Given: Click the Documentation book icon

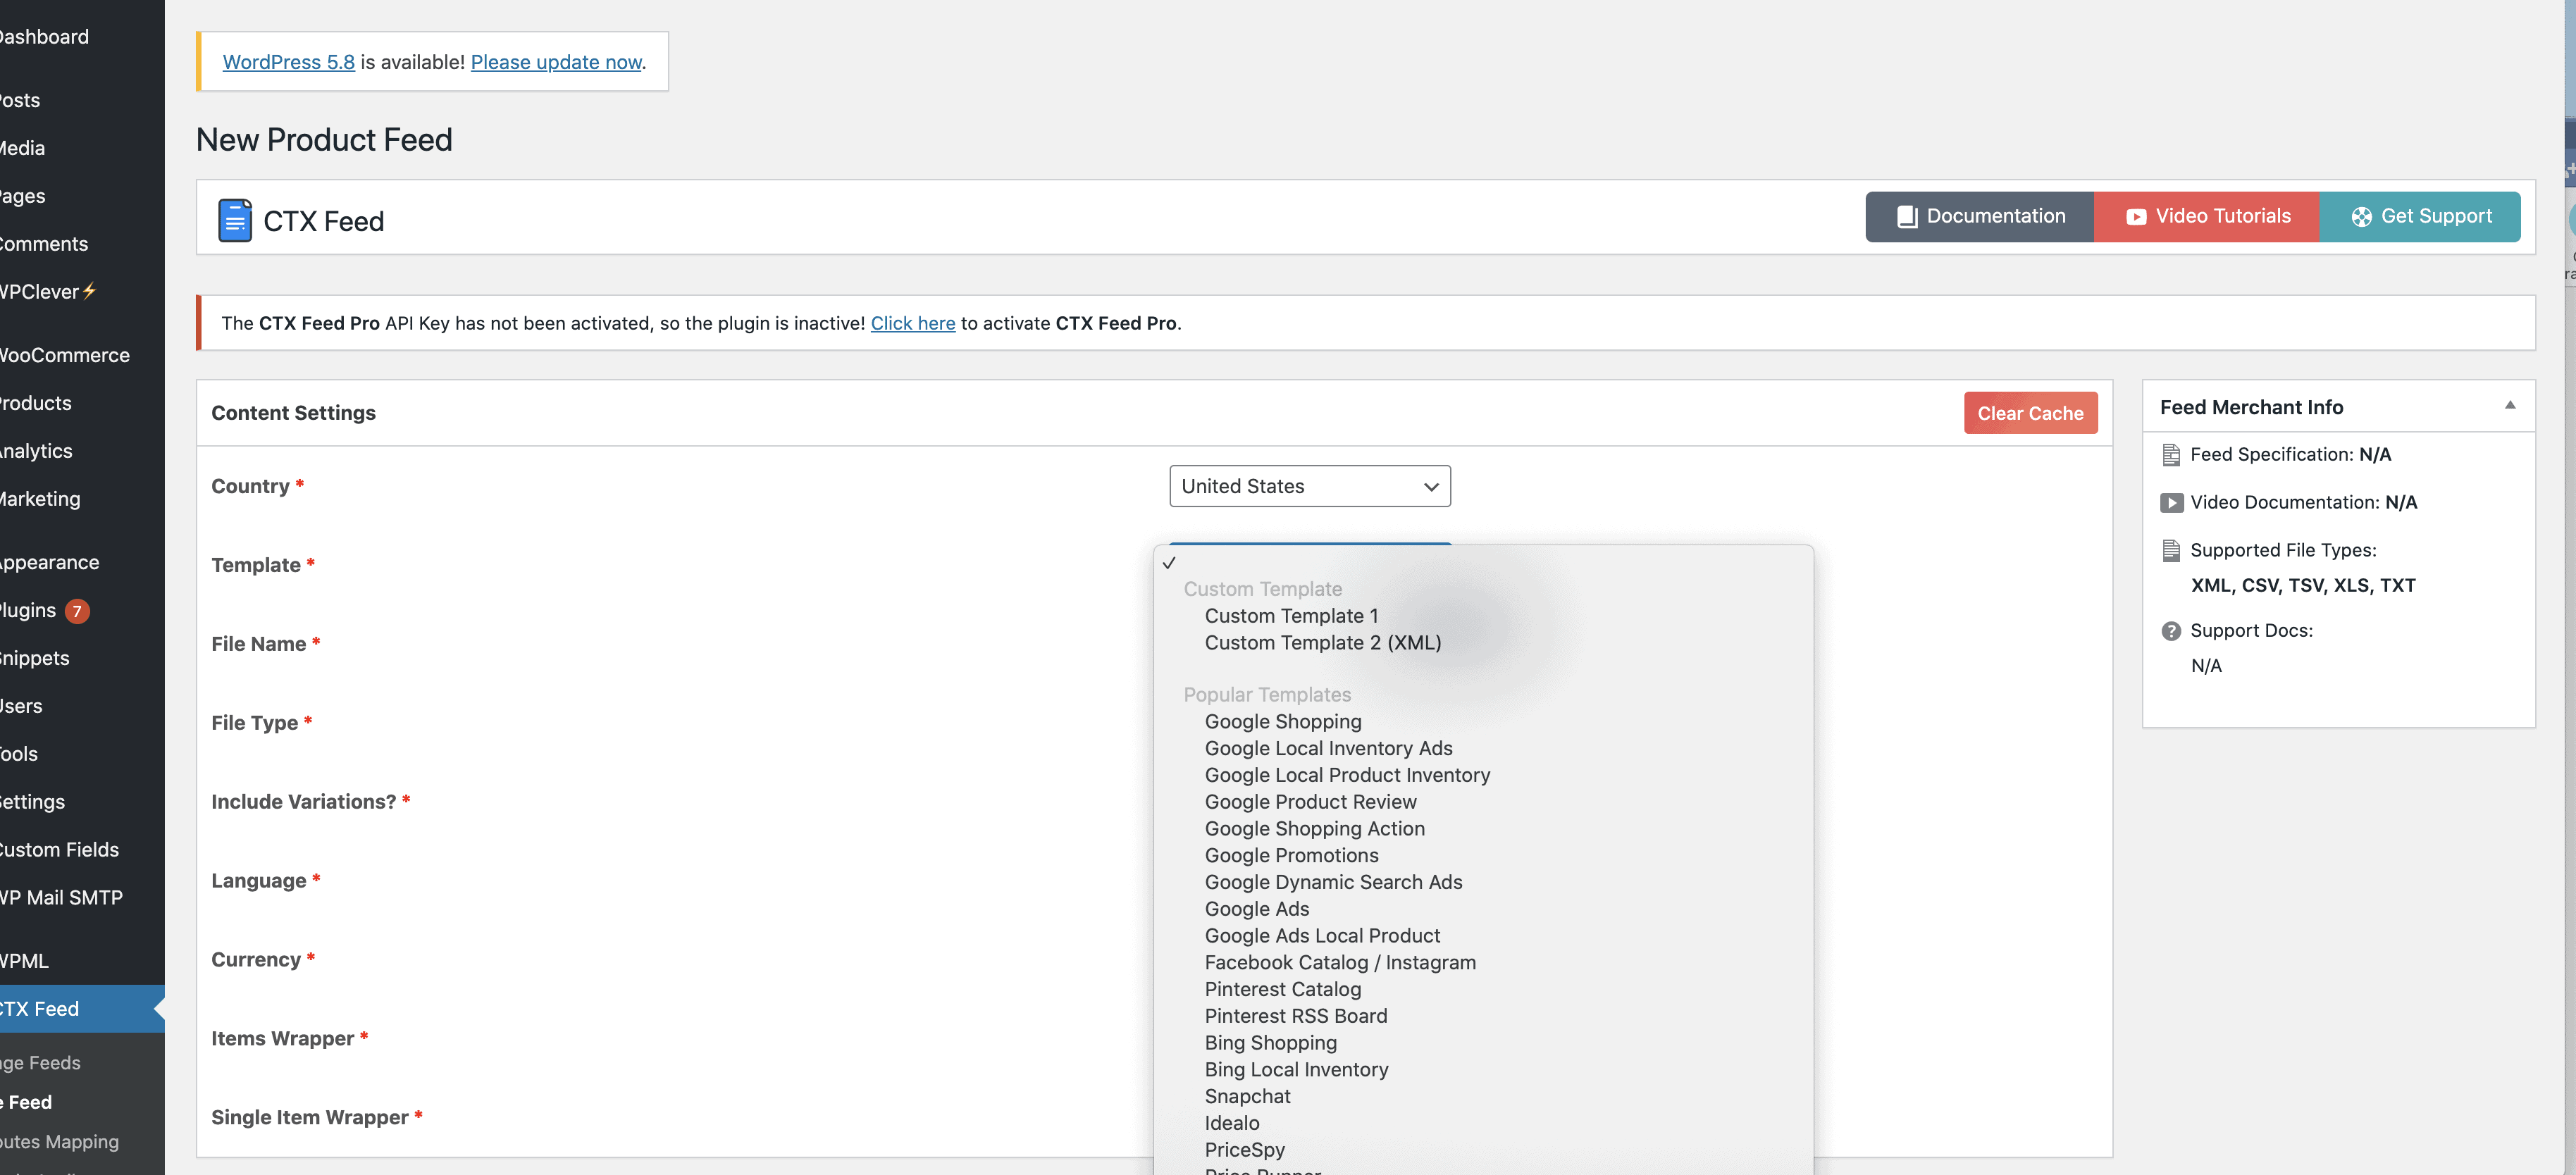Looking at the screenshot, I should point(1907,217).
